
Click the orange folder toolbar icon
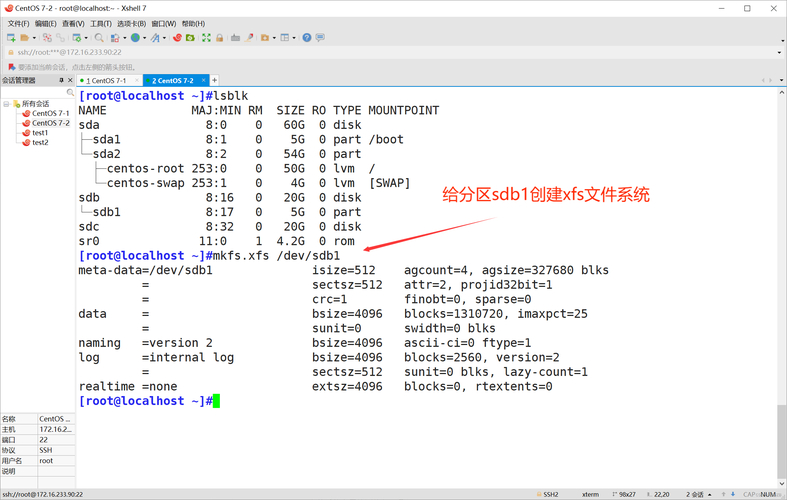click(265, 38)
